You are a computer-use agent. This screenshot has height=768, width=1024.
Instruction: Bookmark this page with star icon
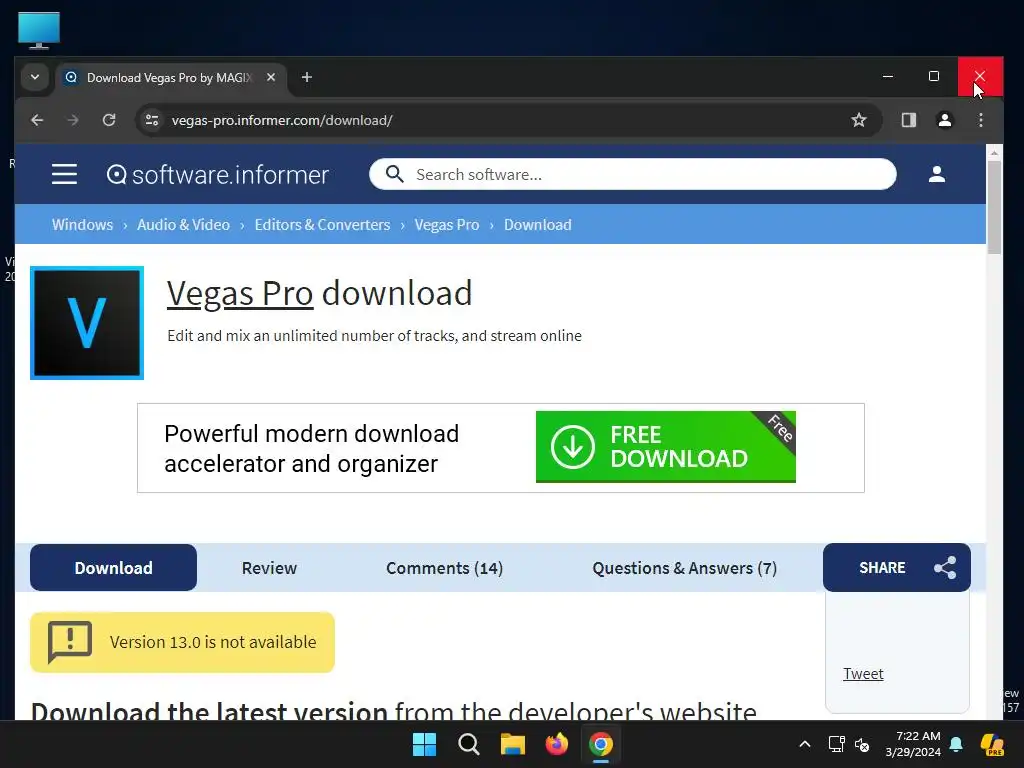859,120
